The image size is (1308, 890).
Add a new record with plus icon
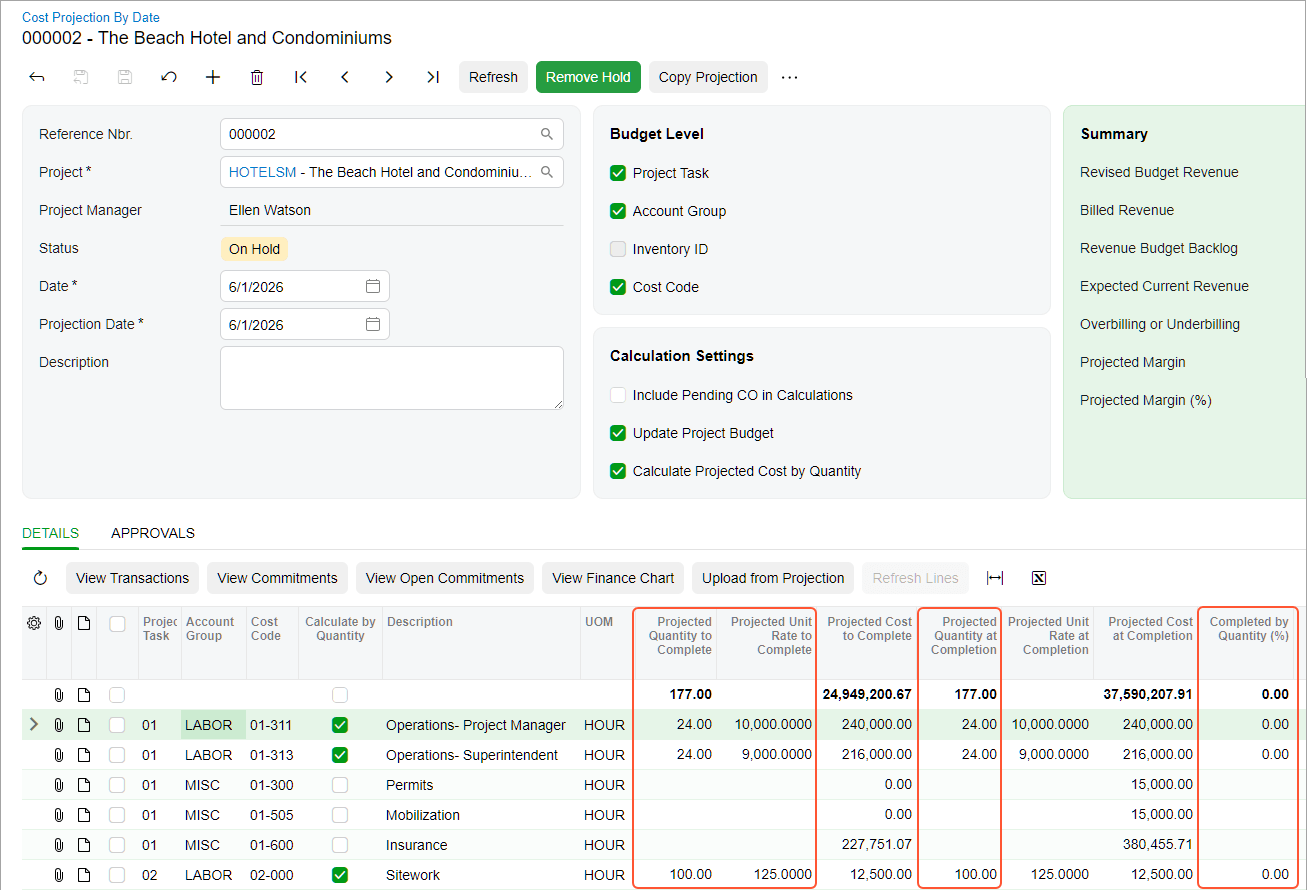tap(213, 77)
